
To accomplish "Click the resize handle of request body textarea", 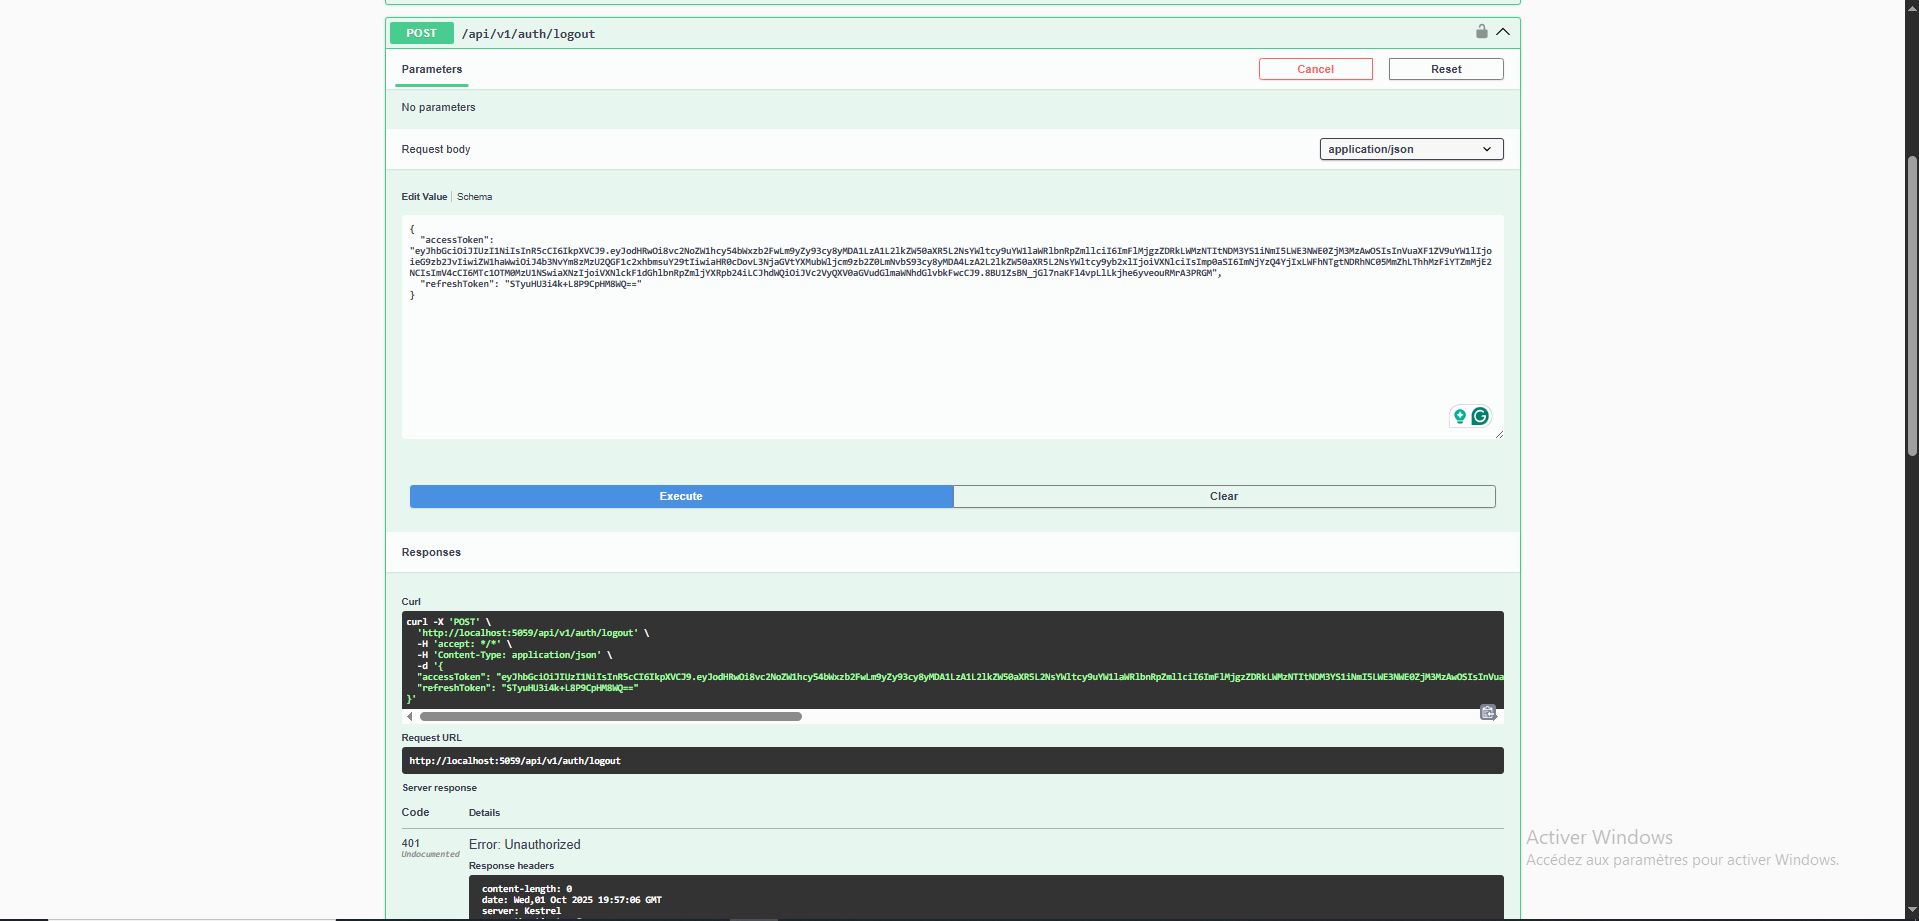I will pos(1498,433).
